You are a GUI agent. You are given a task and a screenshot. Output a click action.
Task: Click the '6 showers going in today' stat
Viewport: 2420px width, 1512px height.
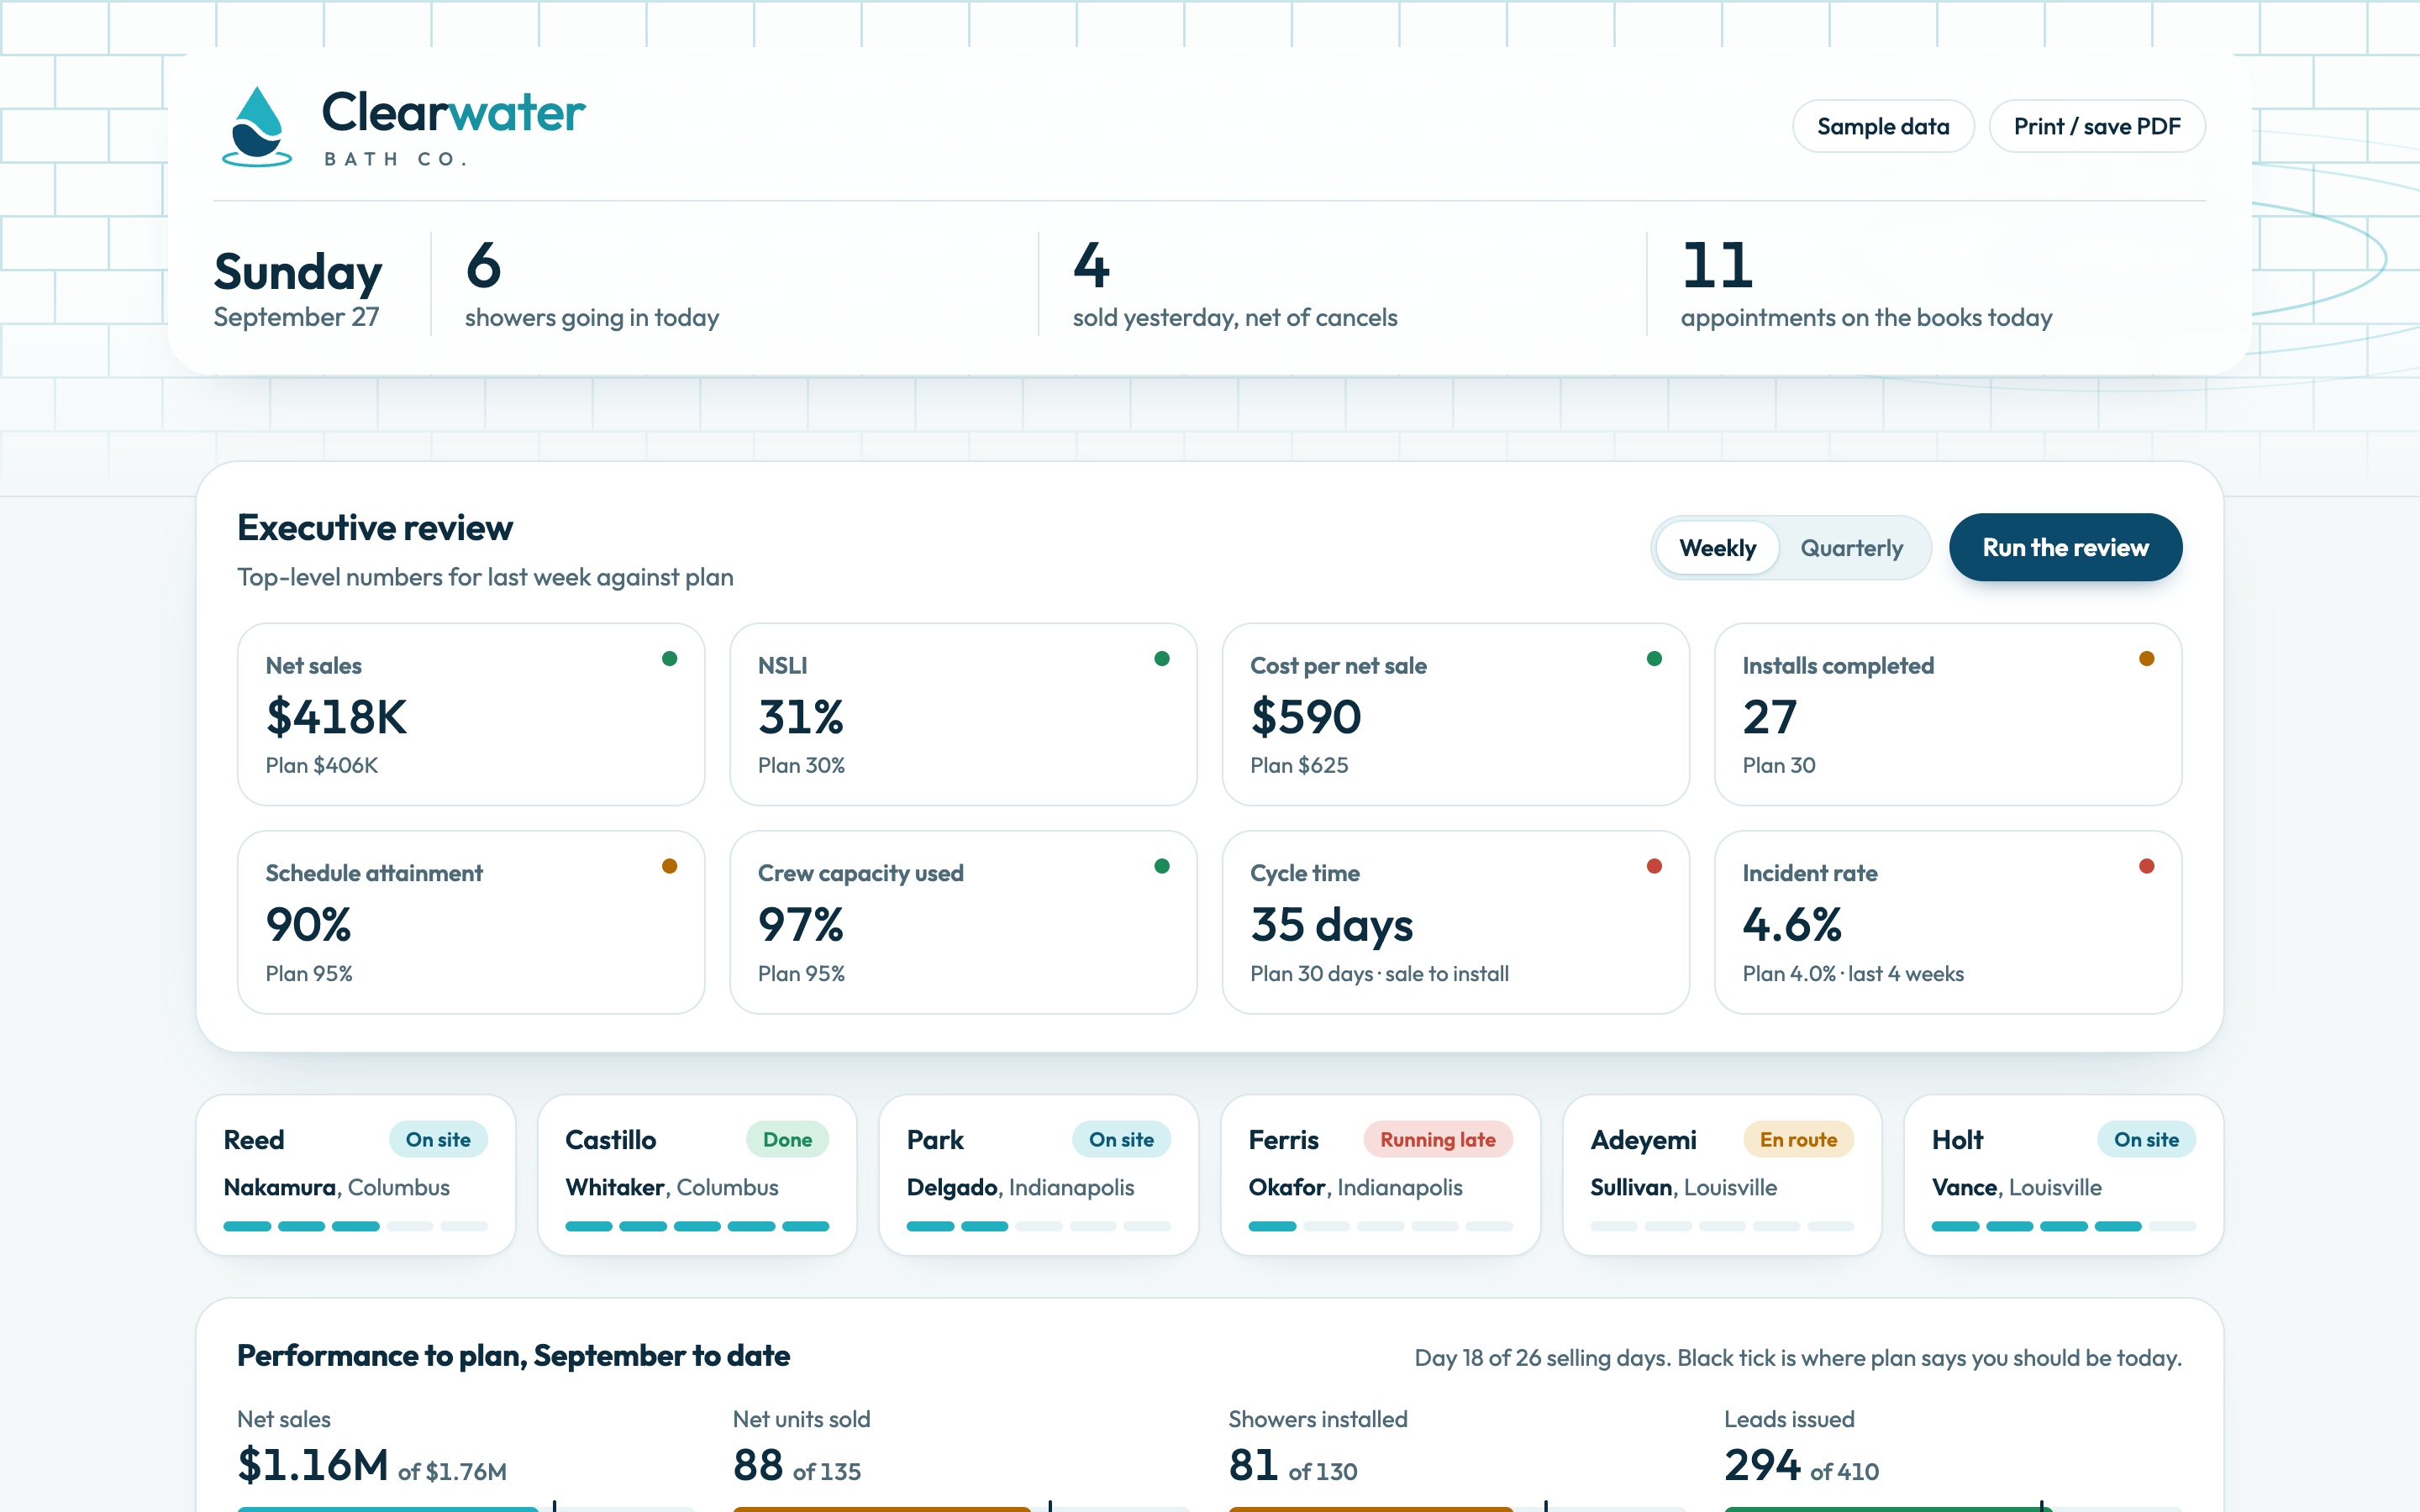(x=591, y=285)
